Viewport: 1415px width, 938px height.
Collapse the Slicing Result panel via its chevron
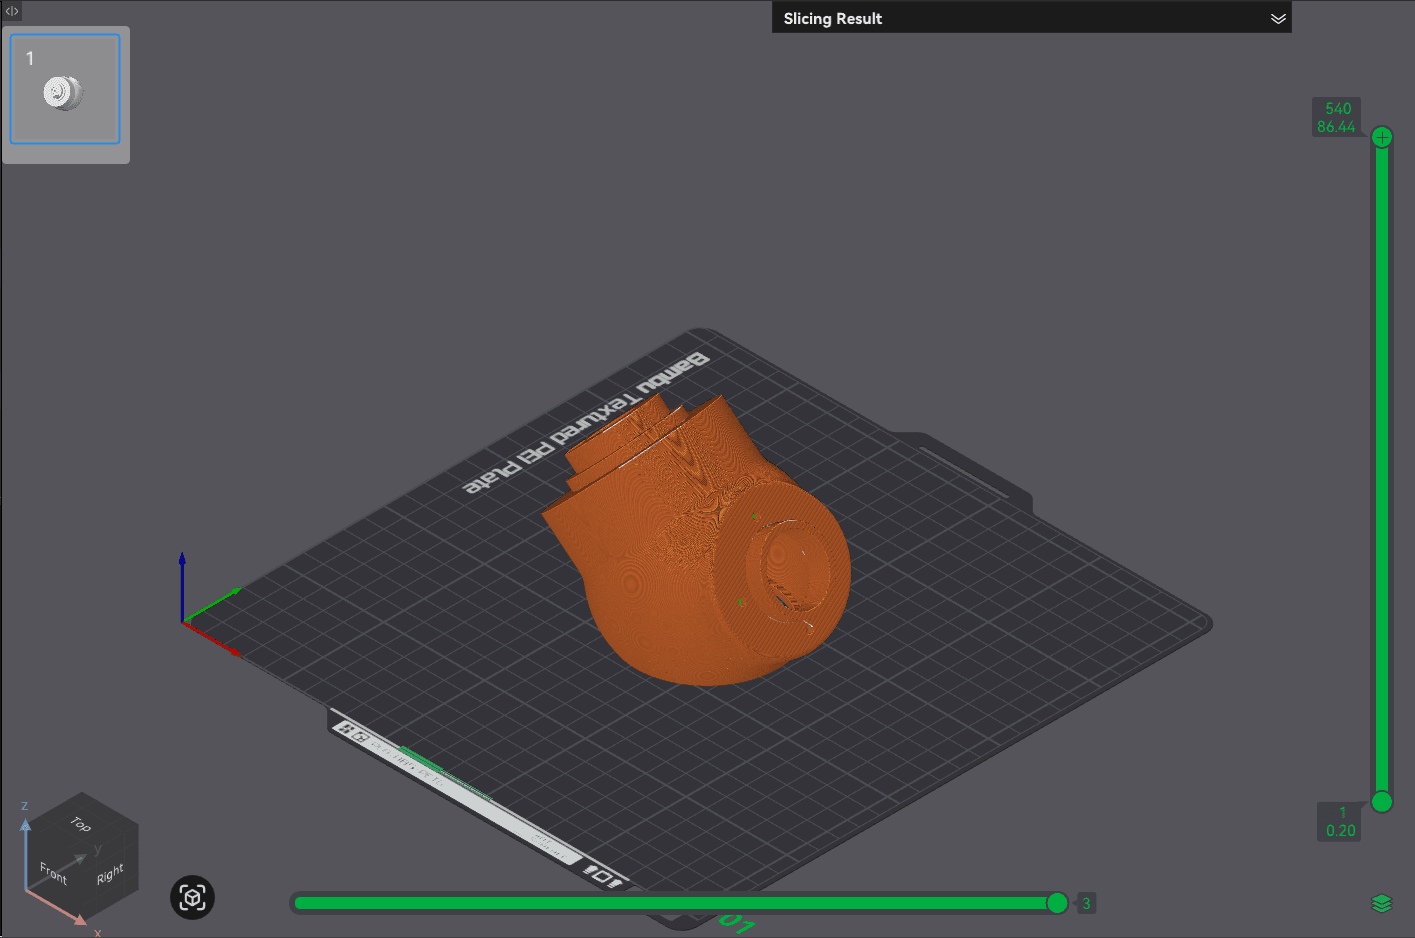coord(1277,18)
